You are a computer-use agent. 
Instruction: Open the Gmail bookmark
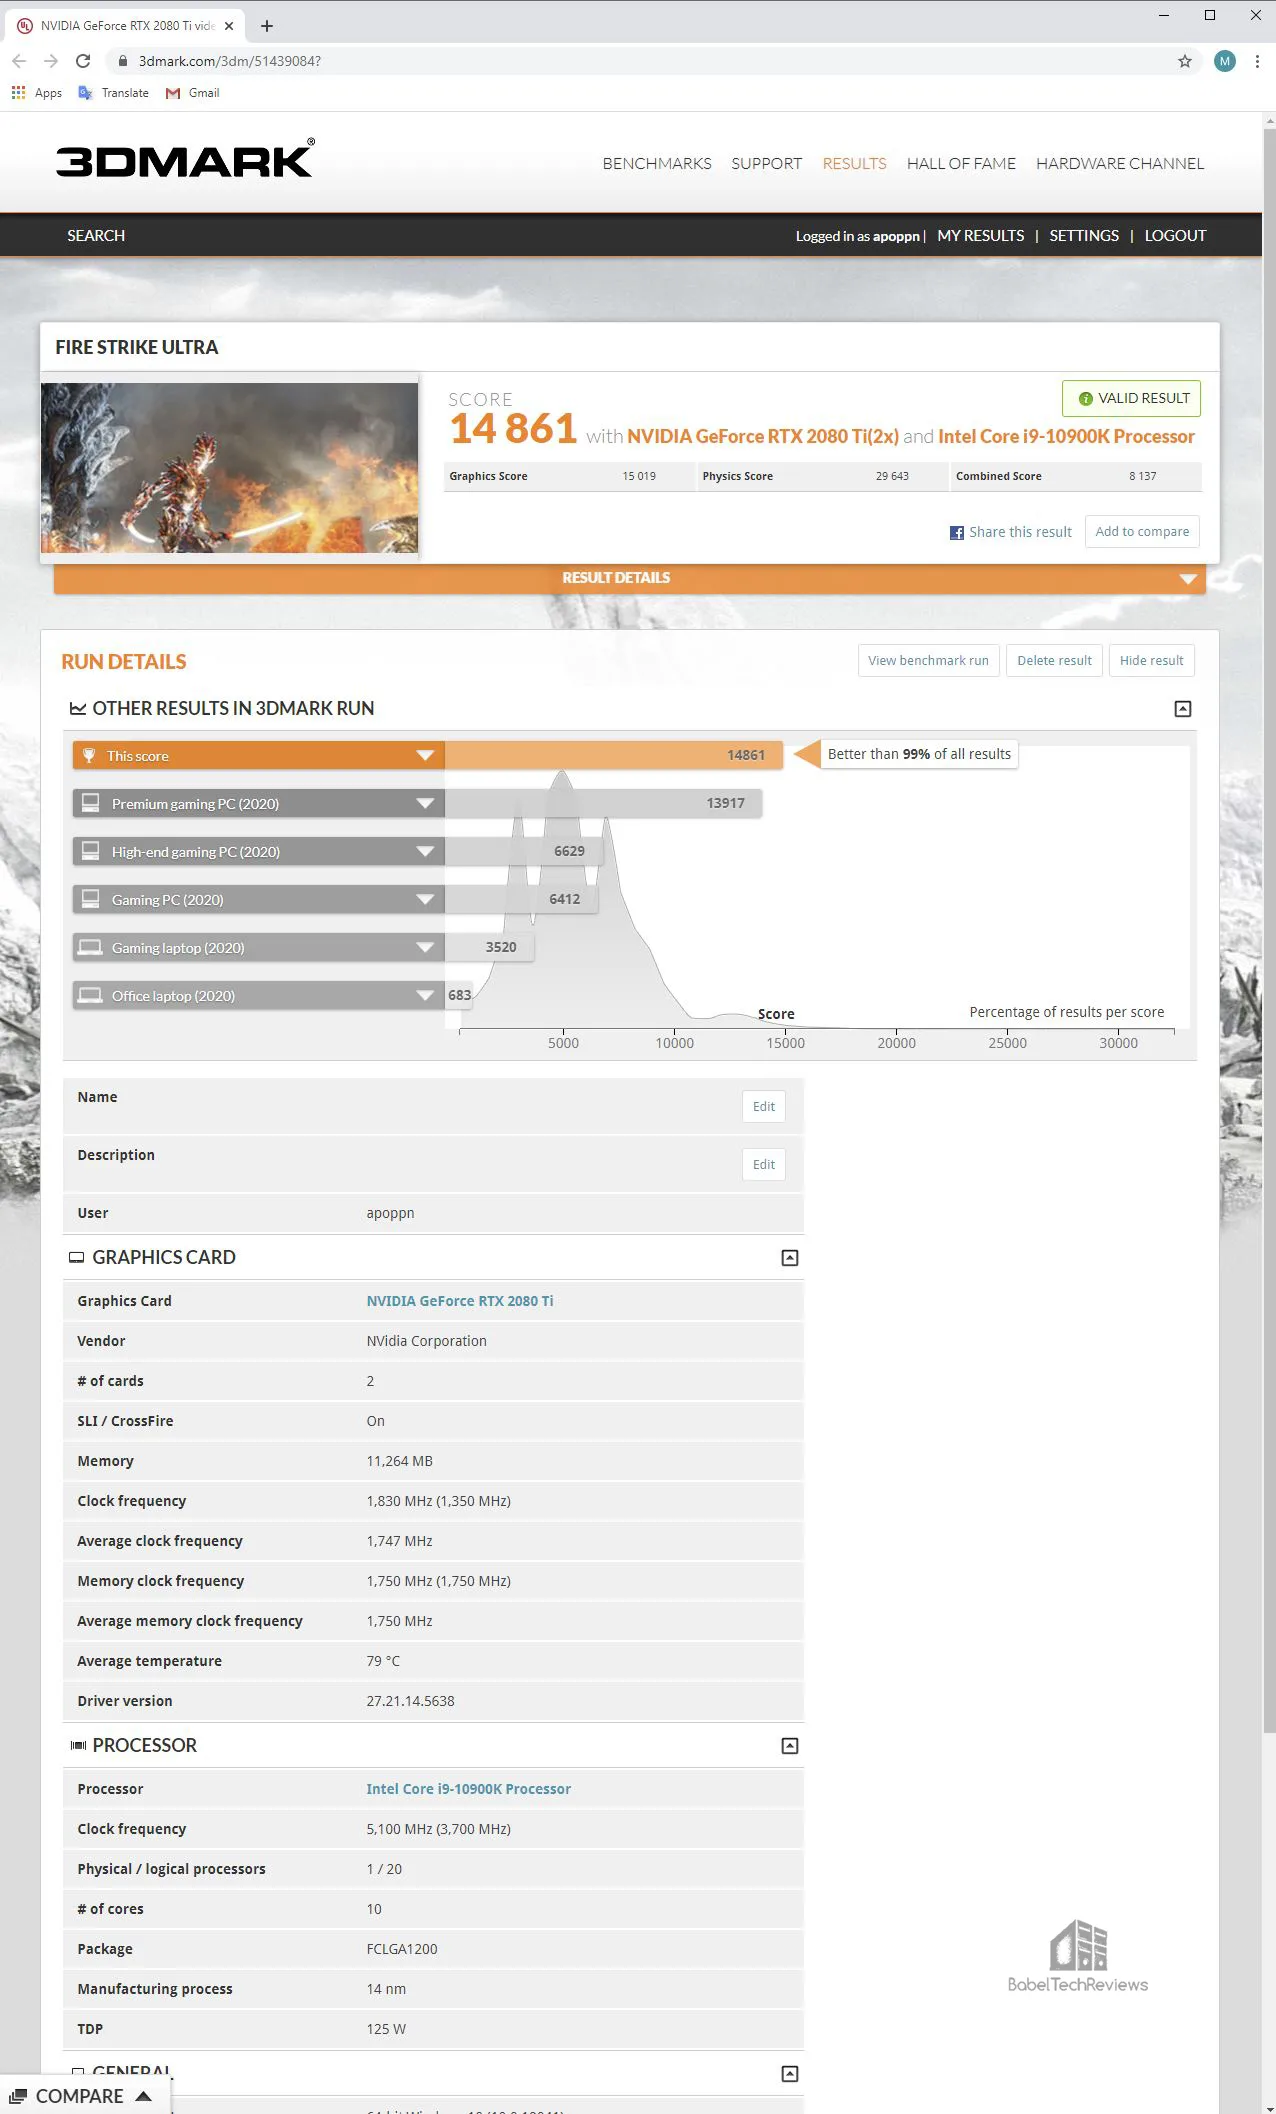coord(193,93)
